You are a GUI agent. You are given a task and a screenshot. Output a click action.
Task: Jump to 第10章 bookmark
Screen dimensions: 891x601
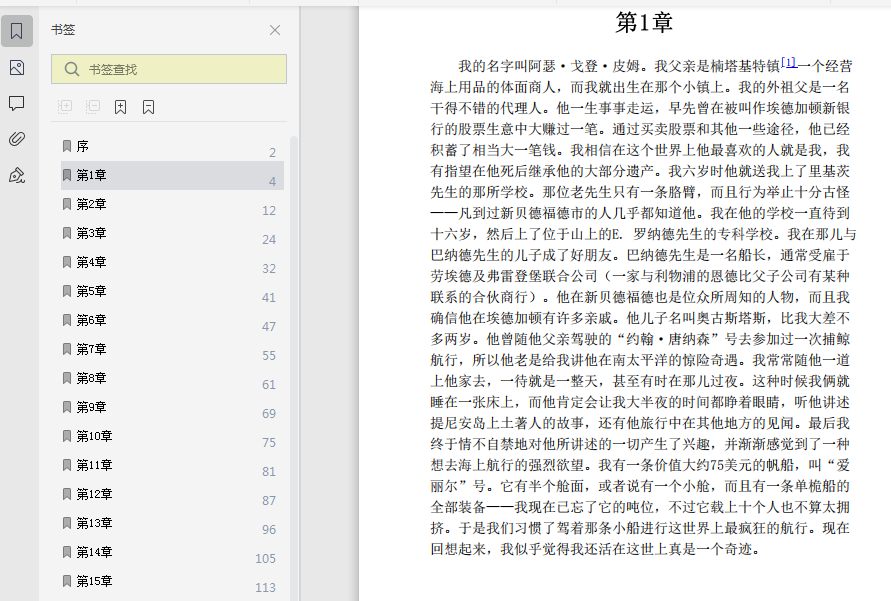(172, 436)
